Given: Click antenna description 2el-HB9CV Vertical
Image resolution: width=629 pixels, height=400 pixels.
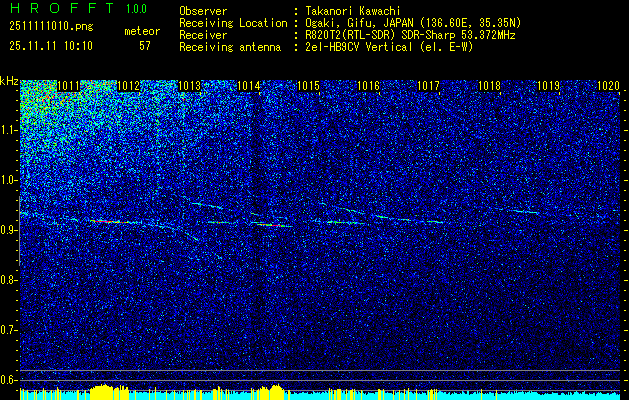Looking at the screenshot, I should click(x=389, y=47).
